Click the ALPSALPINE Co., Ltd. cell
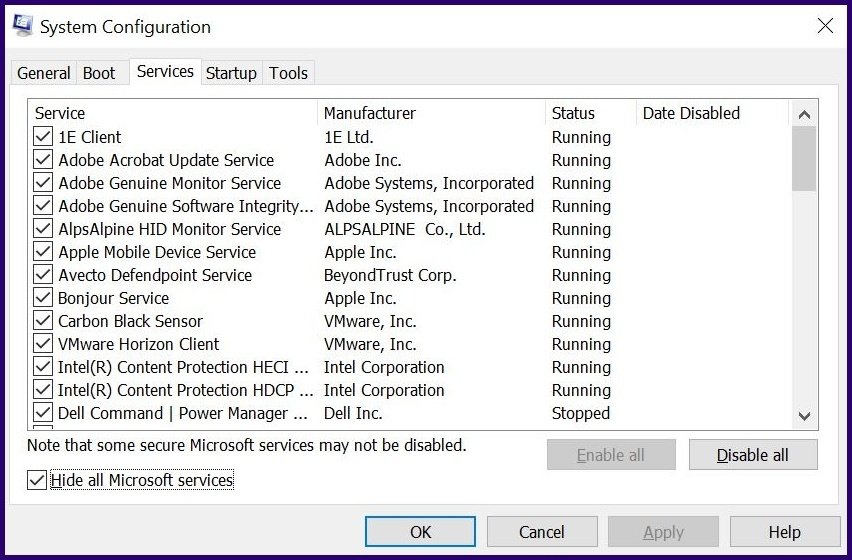The image size is (852, 560). (x=405, y=229)
